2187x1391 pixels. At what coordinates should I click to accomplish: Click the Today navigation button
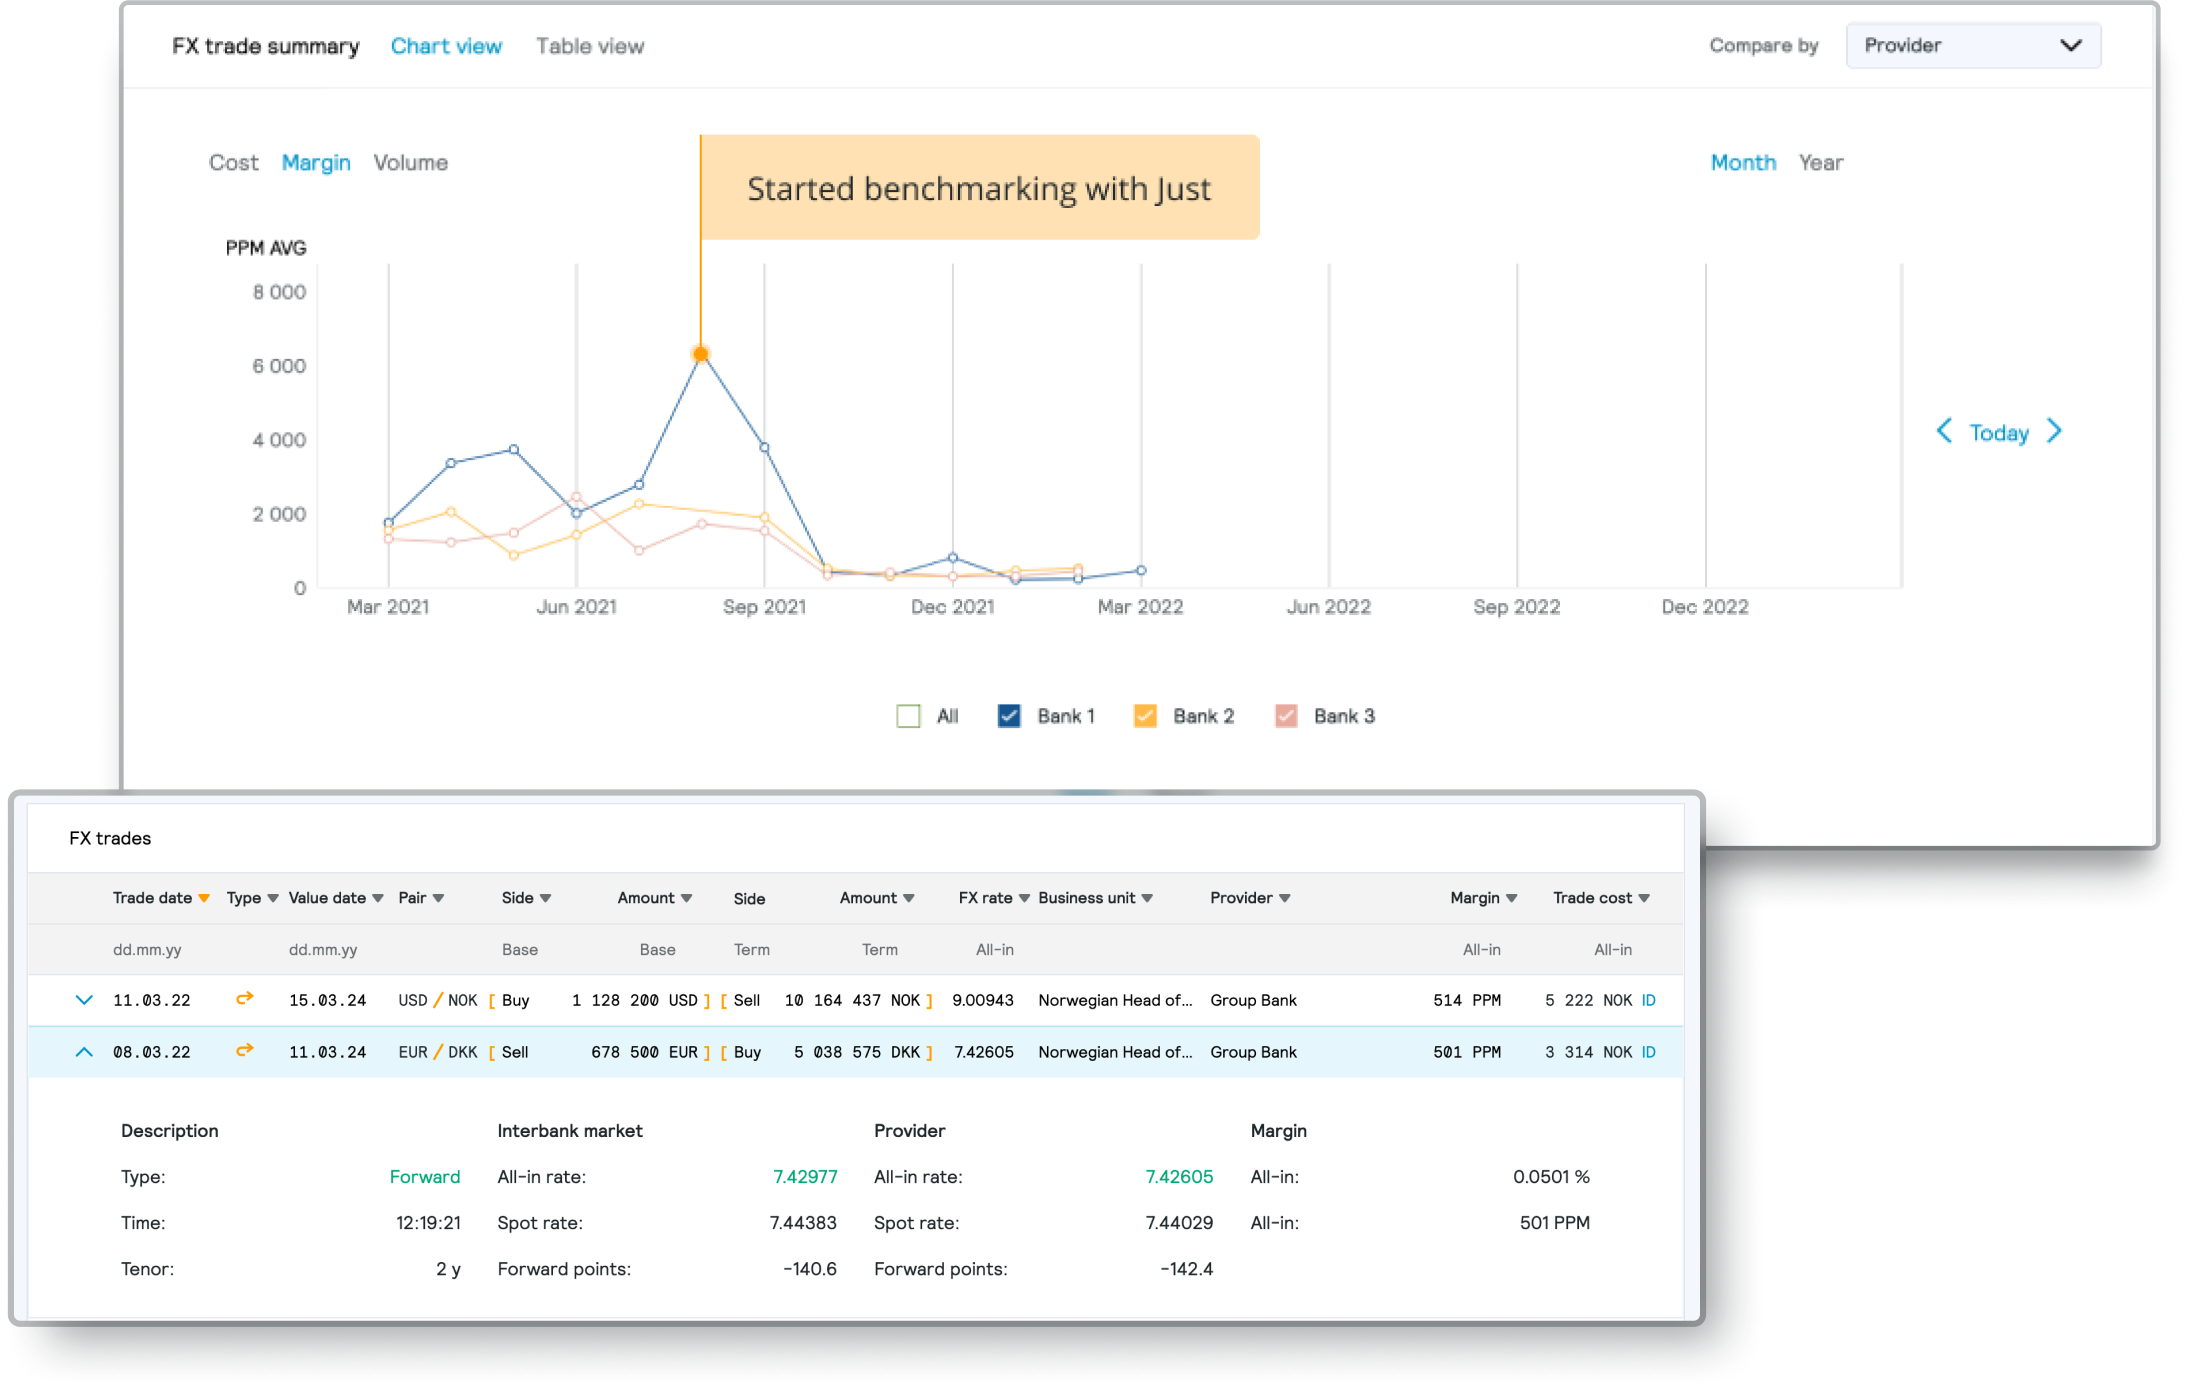click(1998, 431)
